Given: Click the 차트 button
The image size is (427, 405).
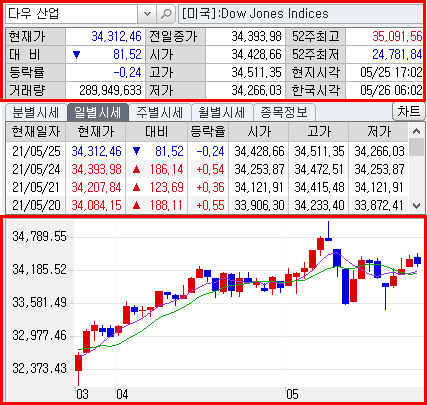Looking at the screenshot, I should [x=409, y=111].
